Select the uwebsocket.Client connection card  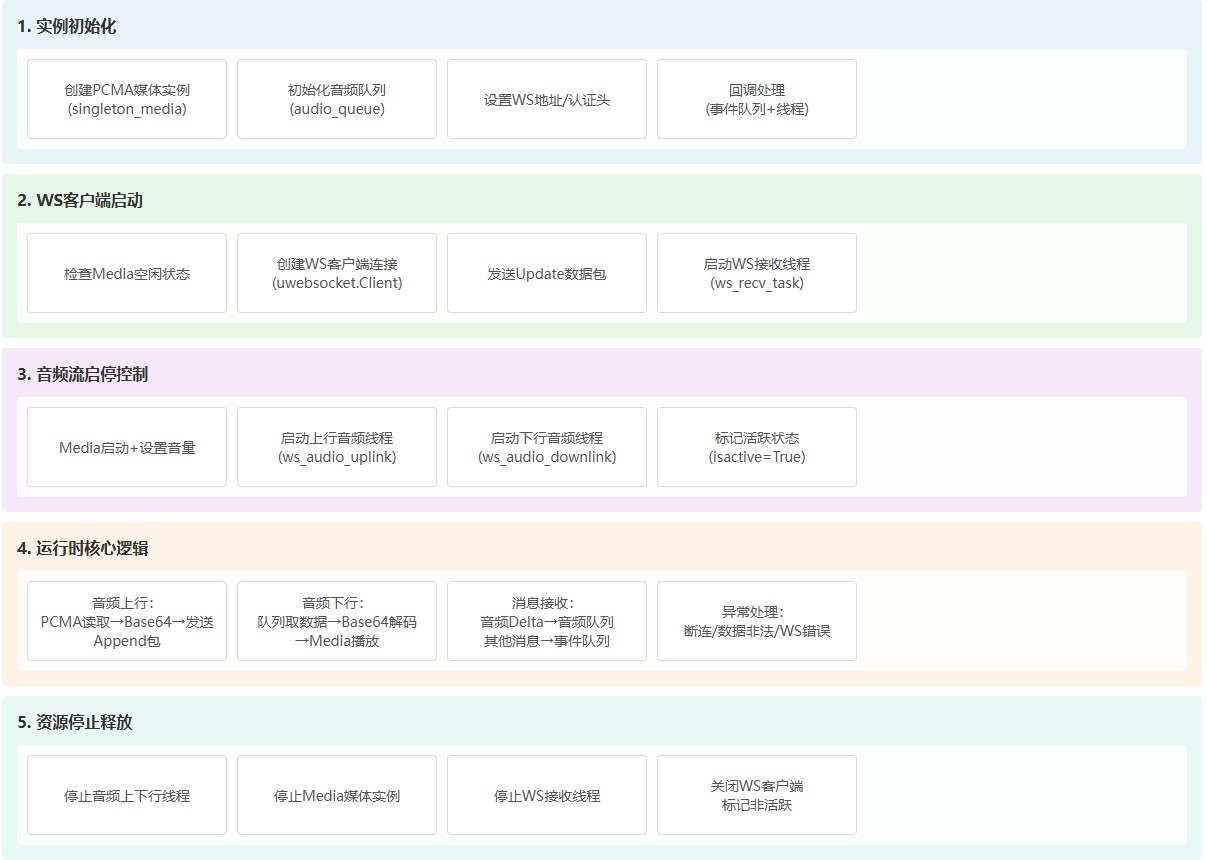(x=337, y=273)
